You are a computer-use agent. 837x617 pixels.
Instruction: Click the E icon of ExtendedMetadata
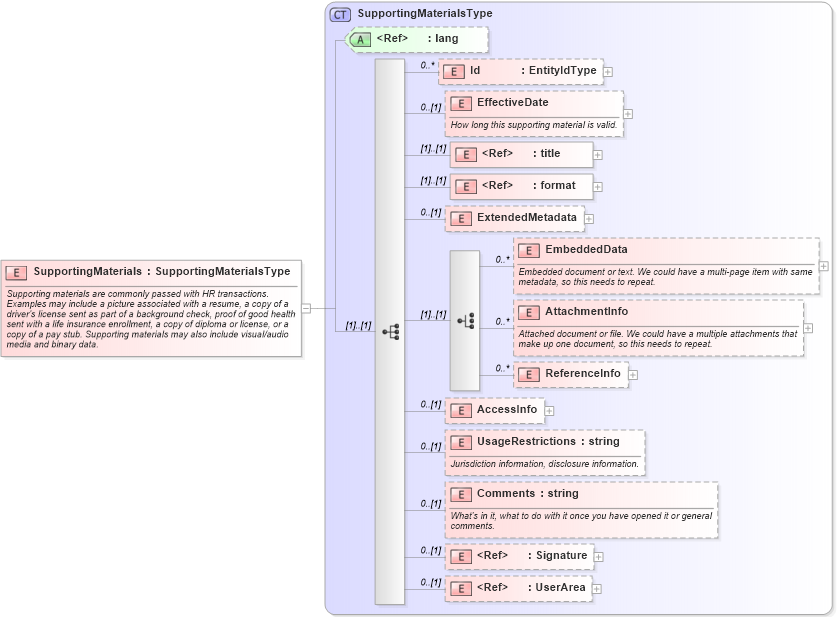tap(460, 218)
